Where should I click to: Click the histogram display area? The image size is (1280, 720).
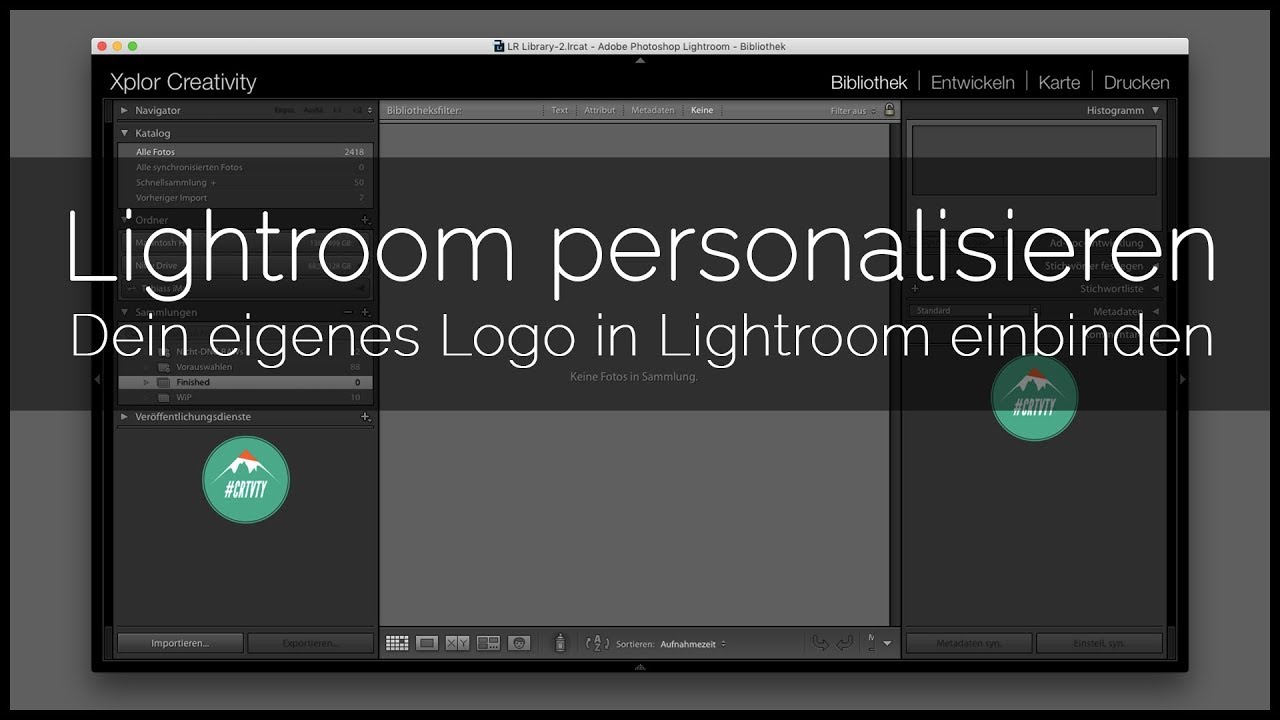point(1034,160)
